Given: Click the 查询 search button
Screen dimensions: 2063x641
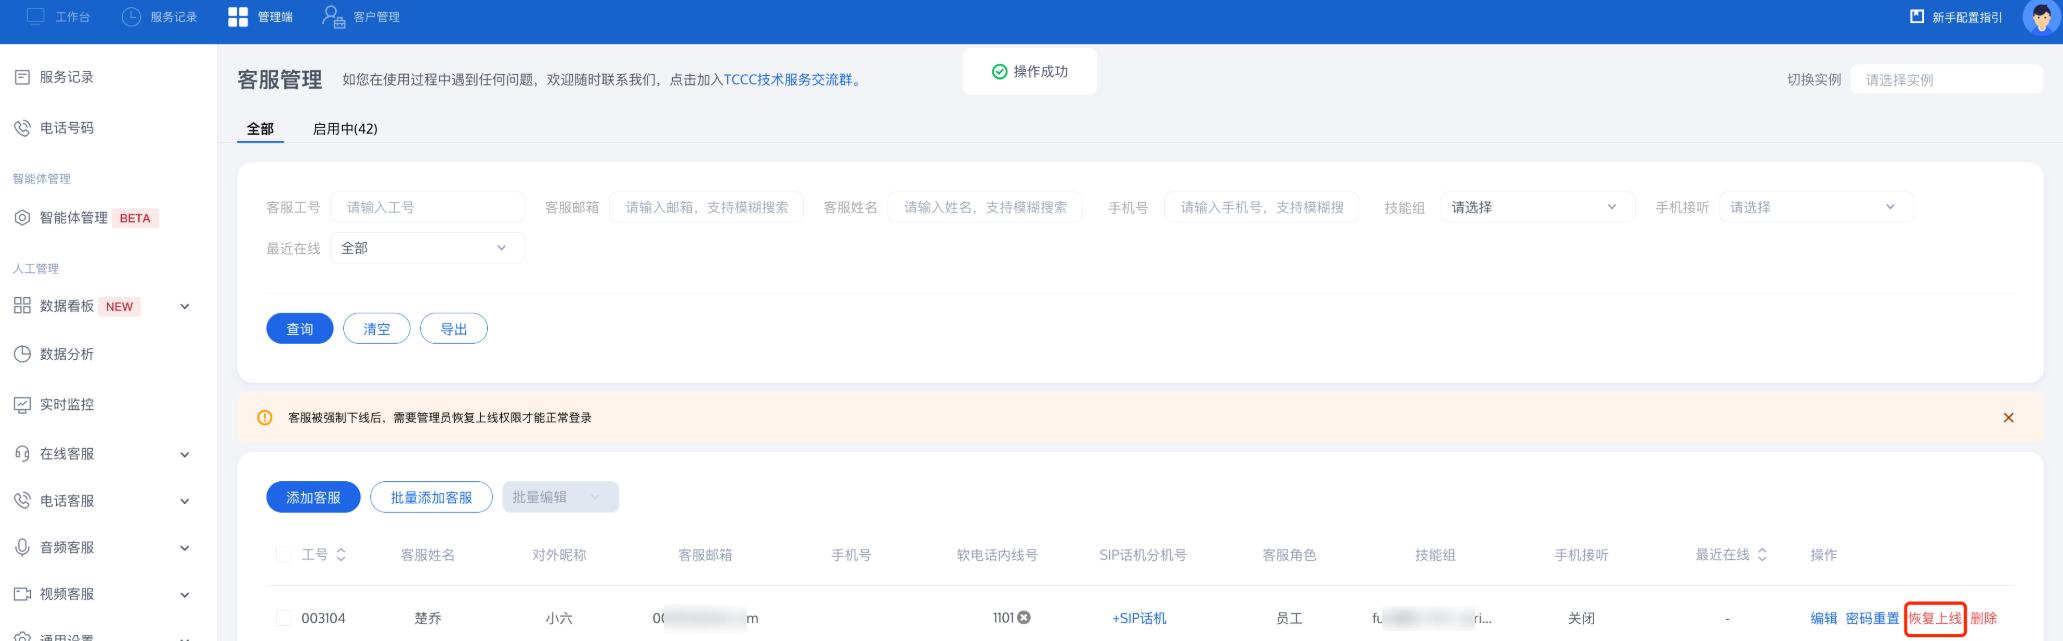Looking at the screenshot, I should tap(300, 329).
